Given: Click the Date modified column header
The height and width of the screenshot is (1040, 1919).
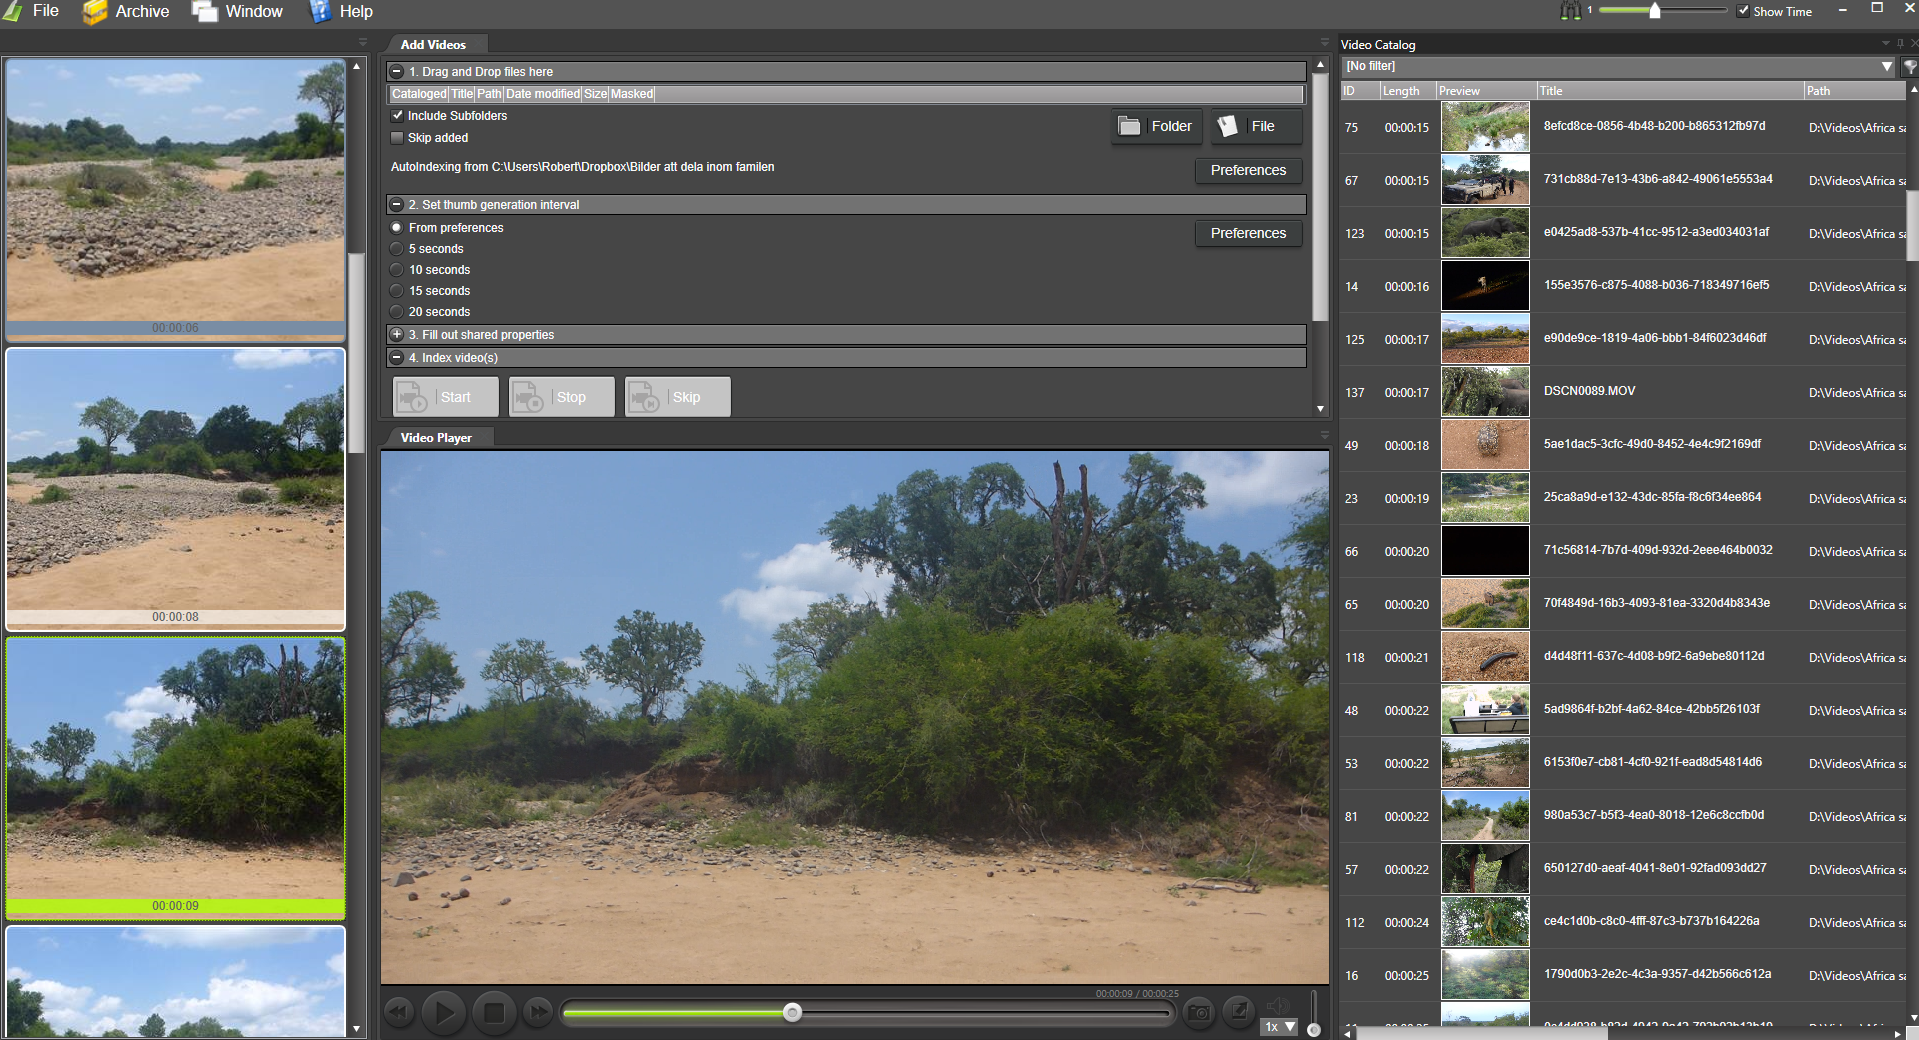Looking at the screenshot, I should [543, 93].
